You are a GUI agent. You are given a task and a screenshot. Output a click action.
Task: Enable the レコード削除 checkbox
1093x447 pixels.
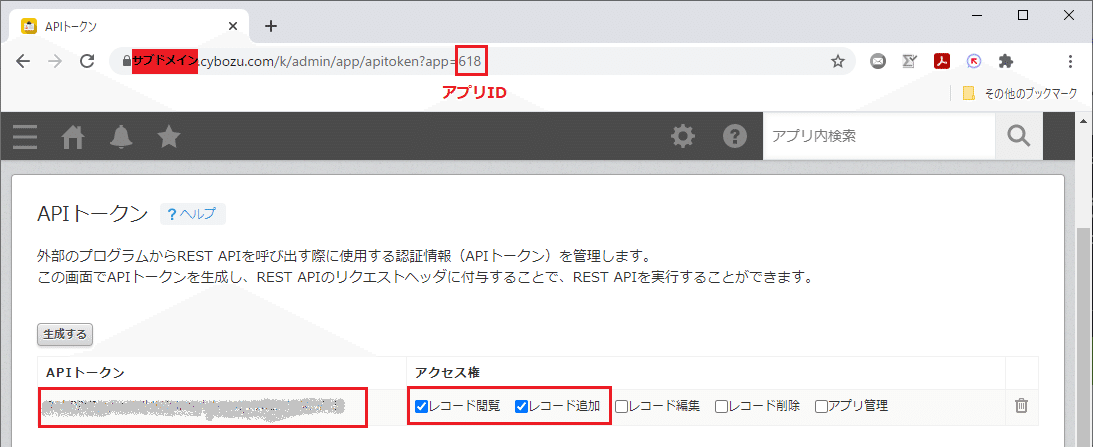[721, 406]
